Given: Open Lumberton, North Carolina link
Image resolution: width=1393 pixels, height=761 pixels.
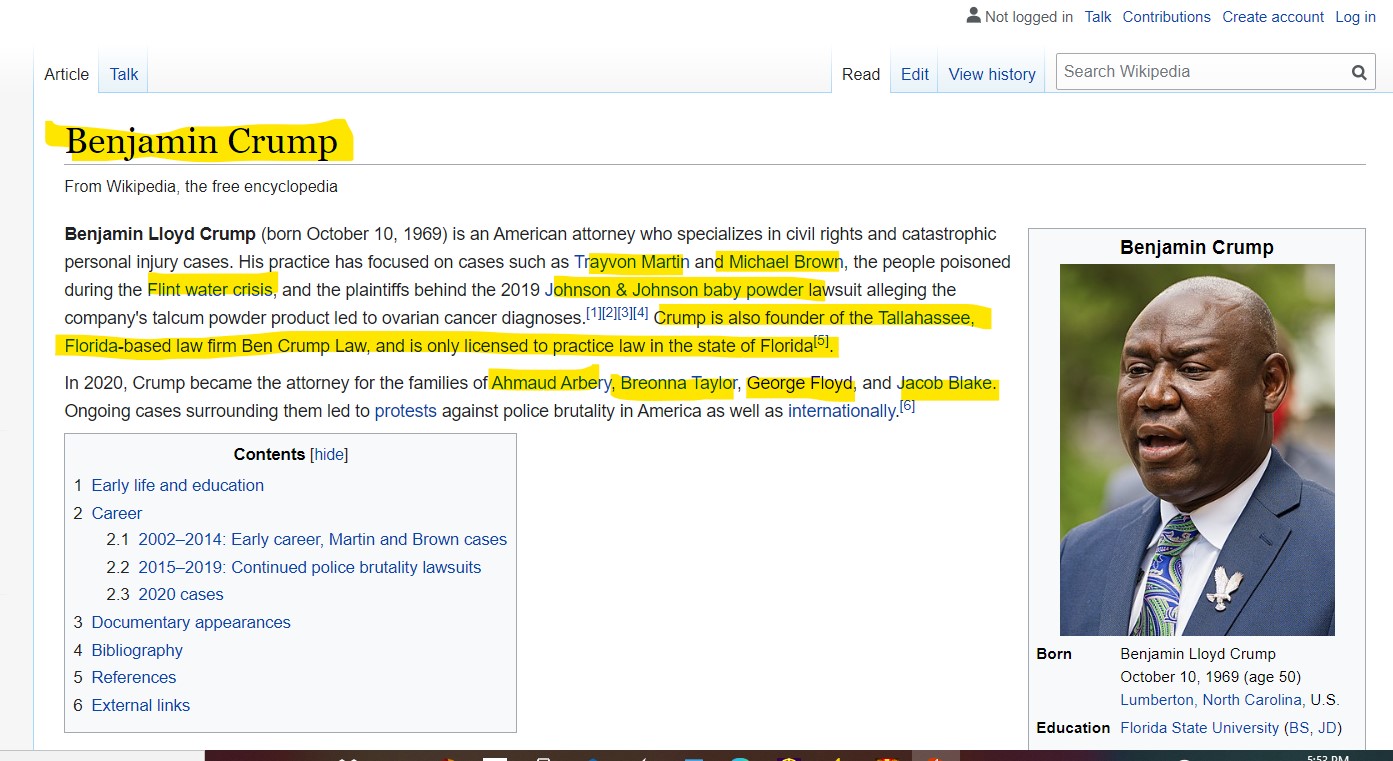Looking at the screenshot, I should point(1212,700).
